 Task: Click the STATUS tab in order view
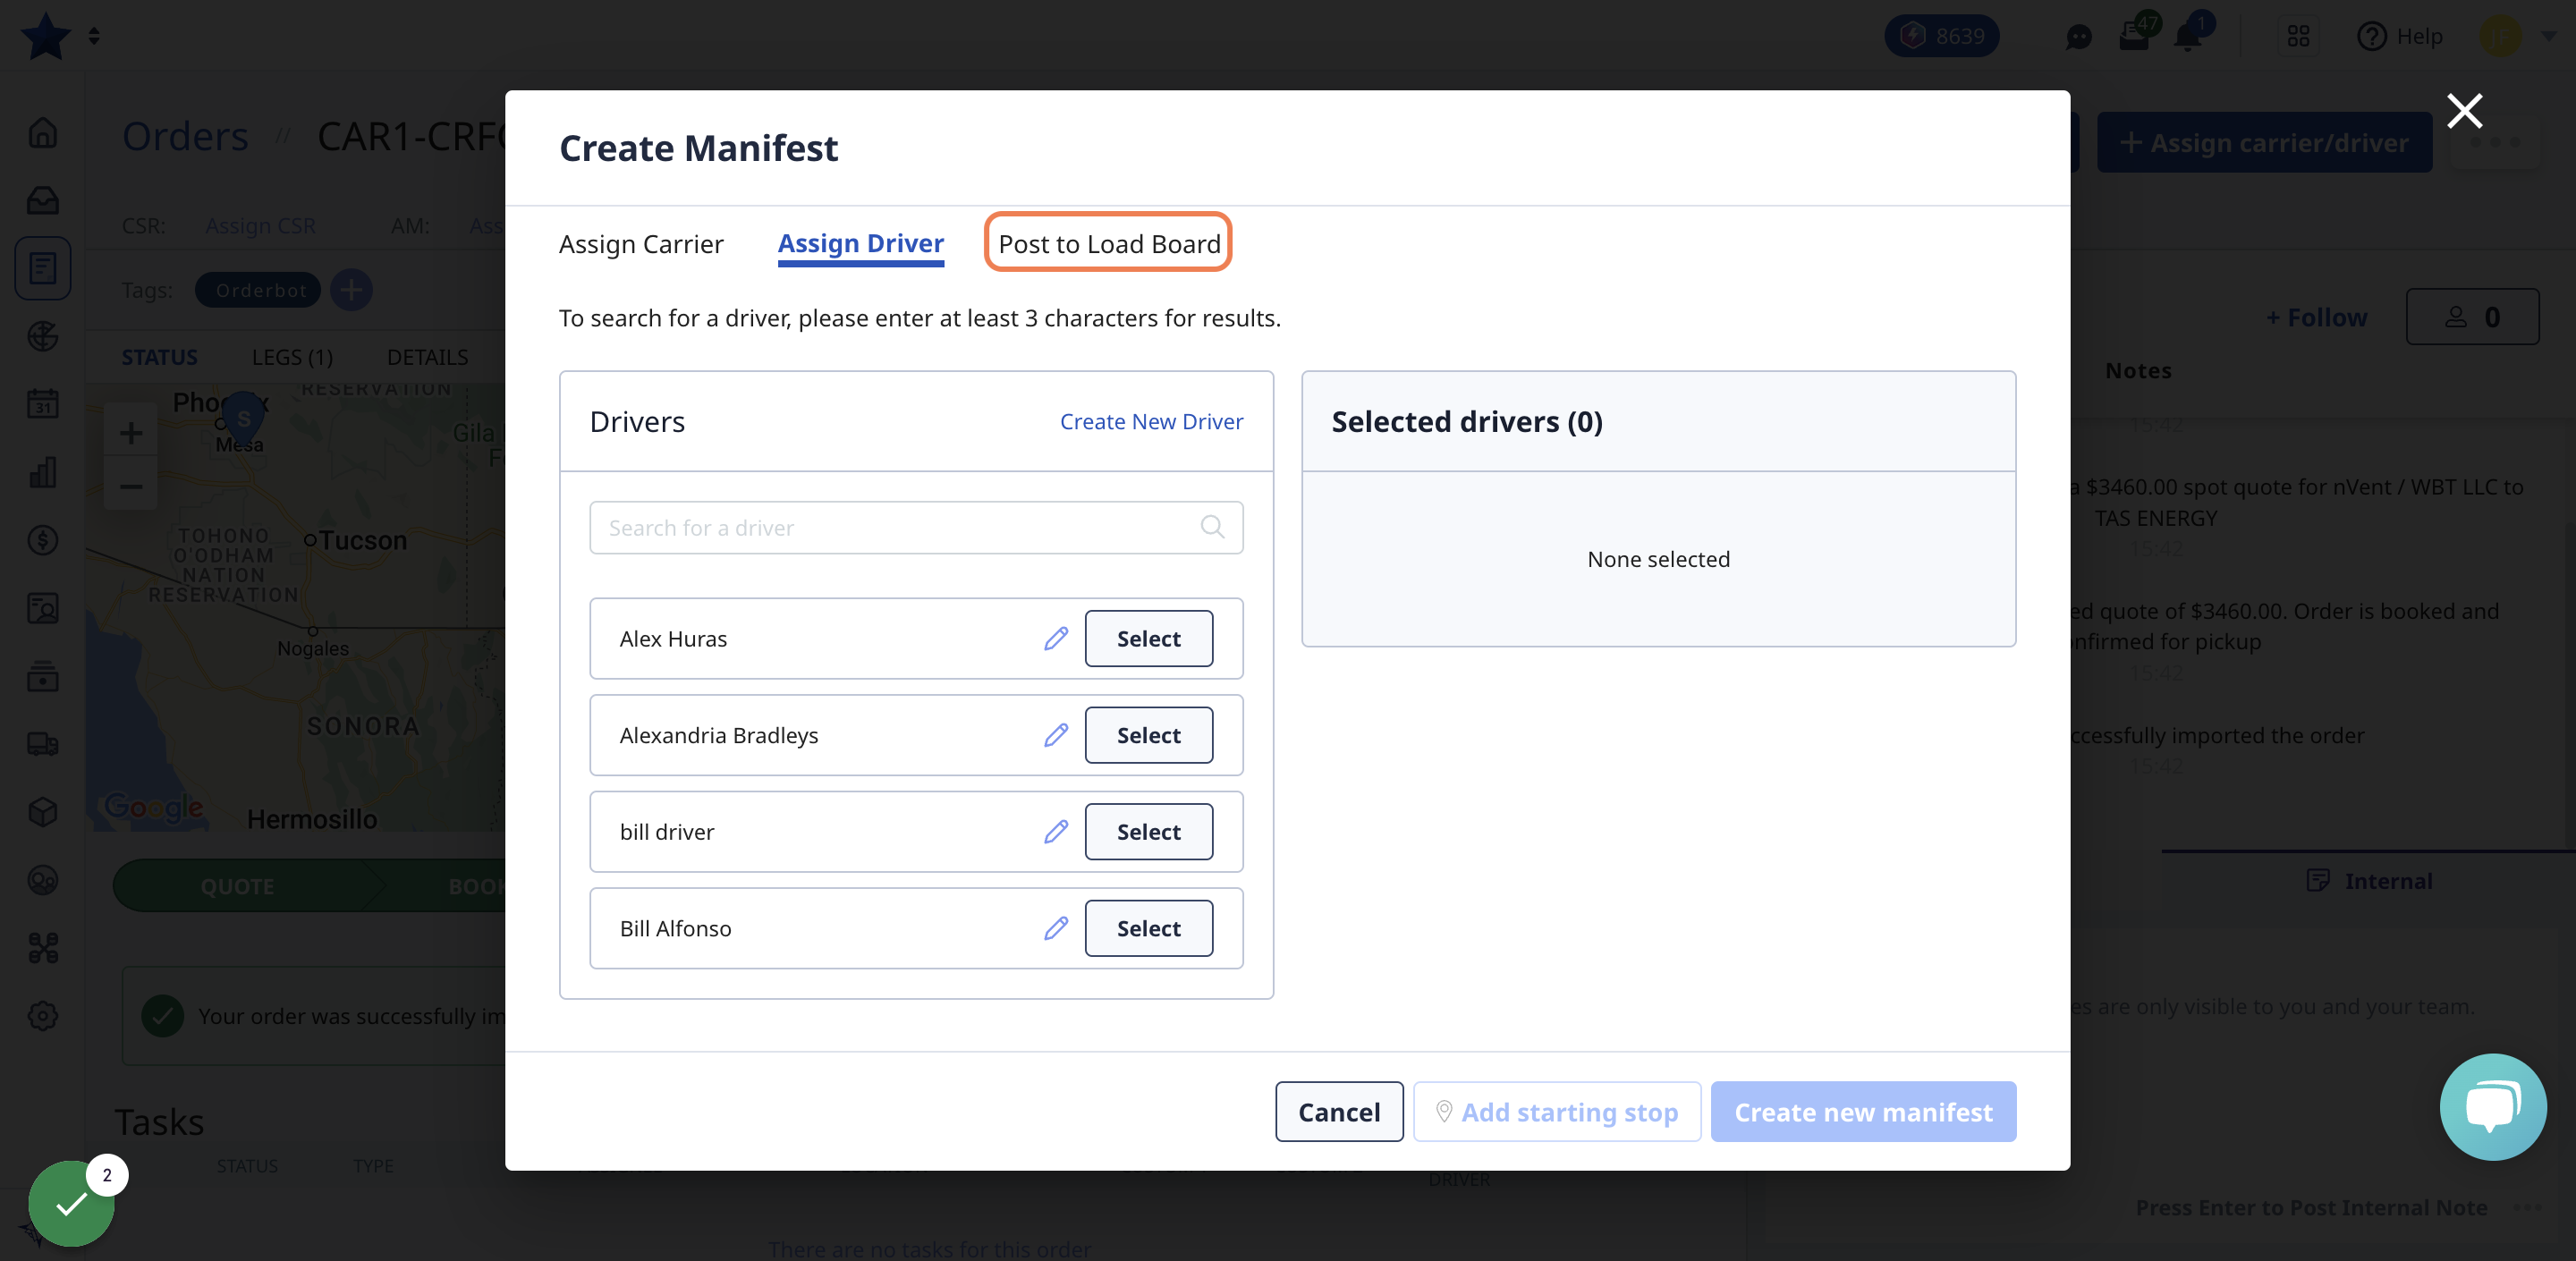159,355
